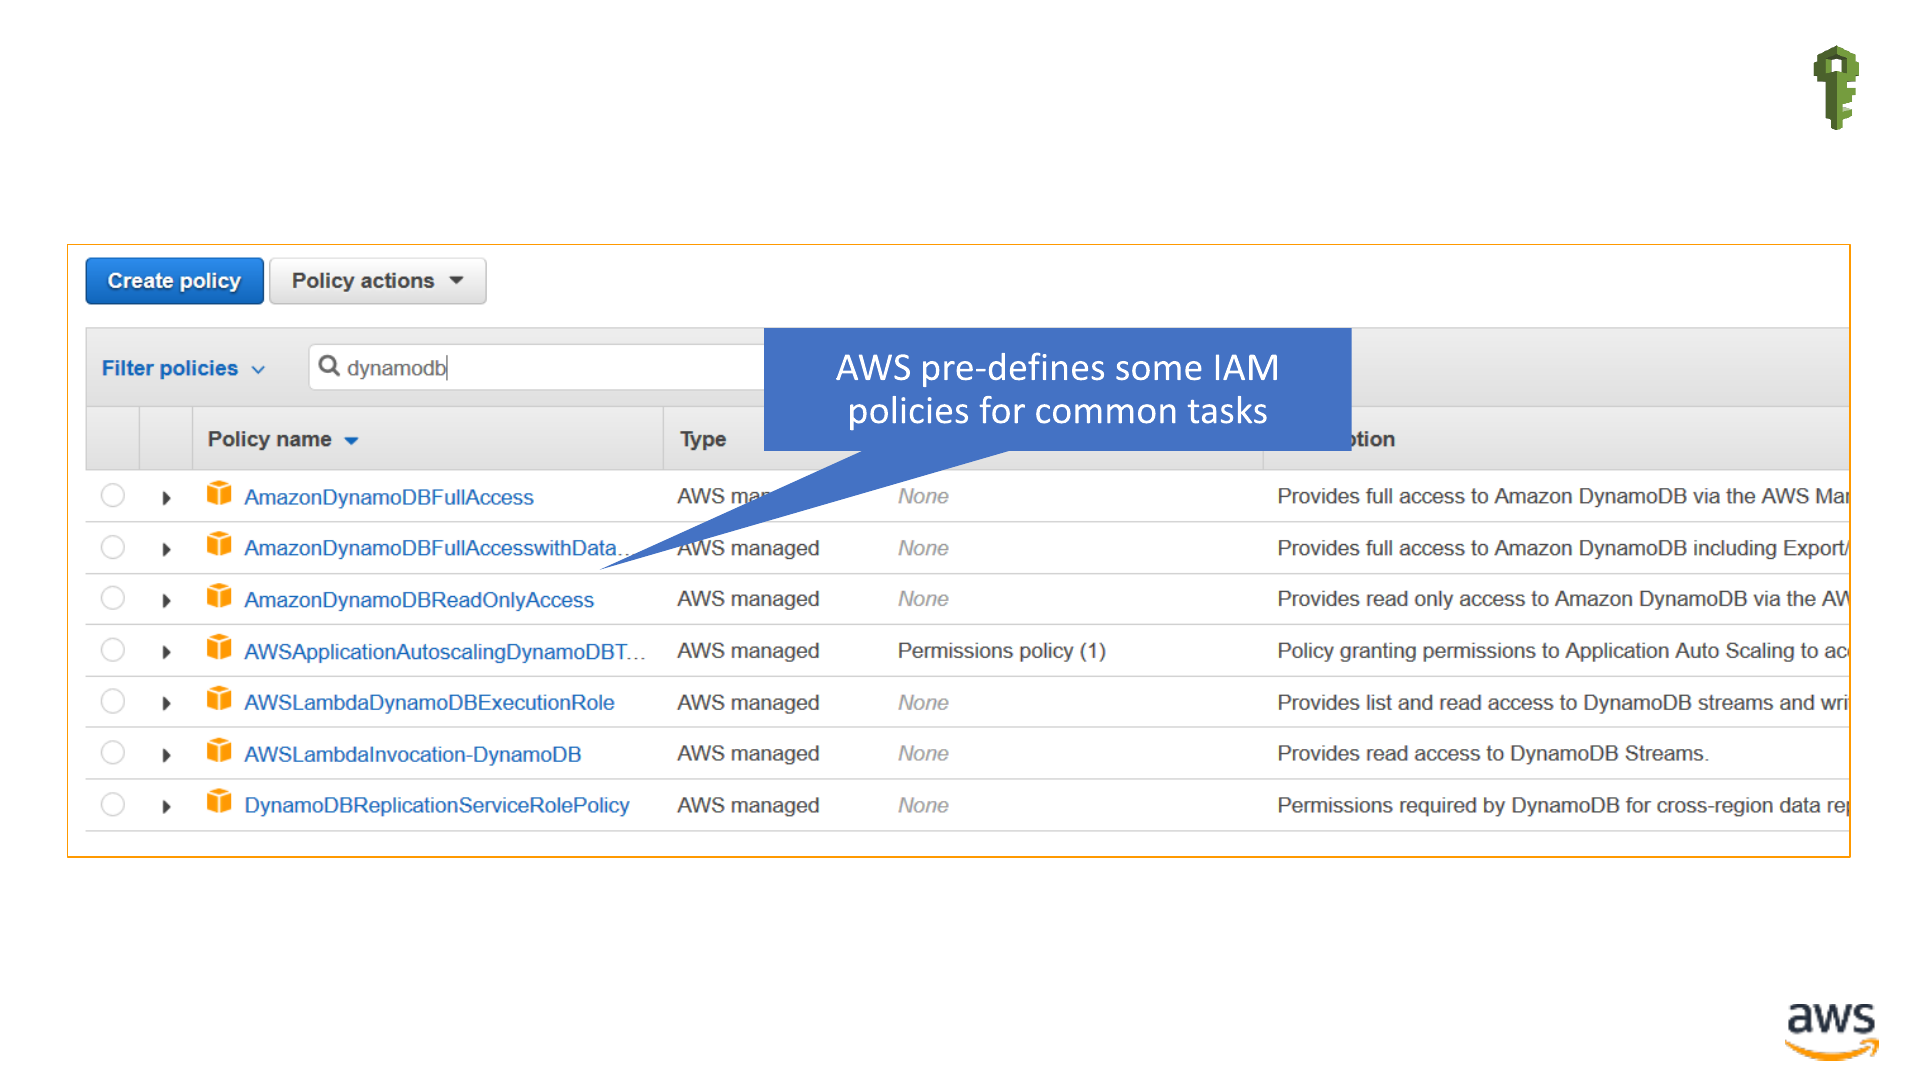Select radio for DynamoDBReplicationServiceRolePolicy
The height and width of the screenshot is (1080, 1920).
click(113, 805)
